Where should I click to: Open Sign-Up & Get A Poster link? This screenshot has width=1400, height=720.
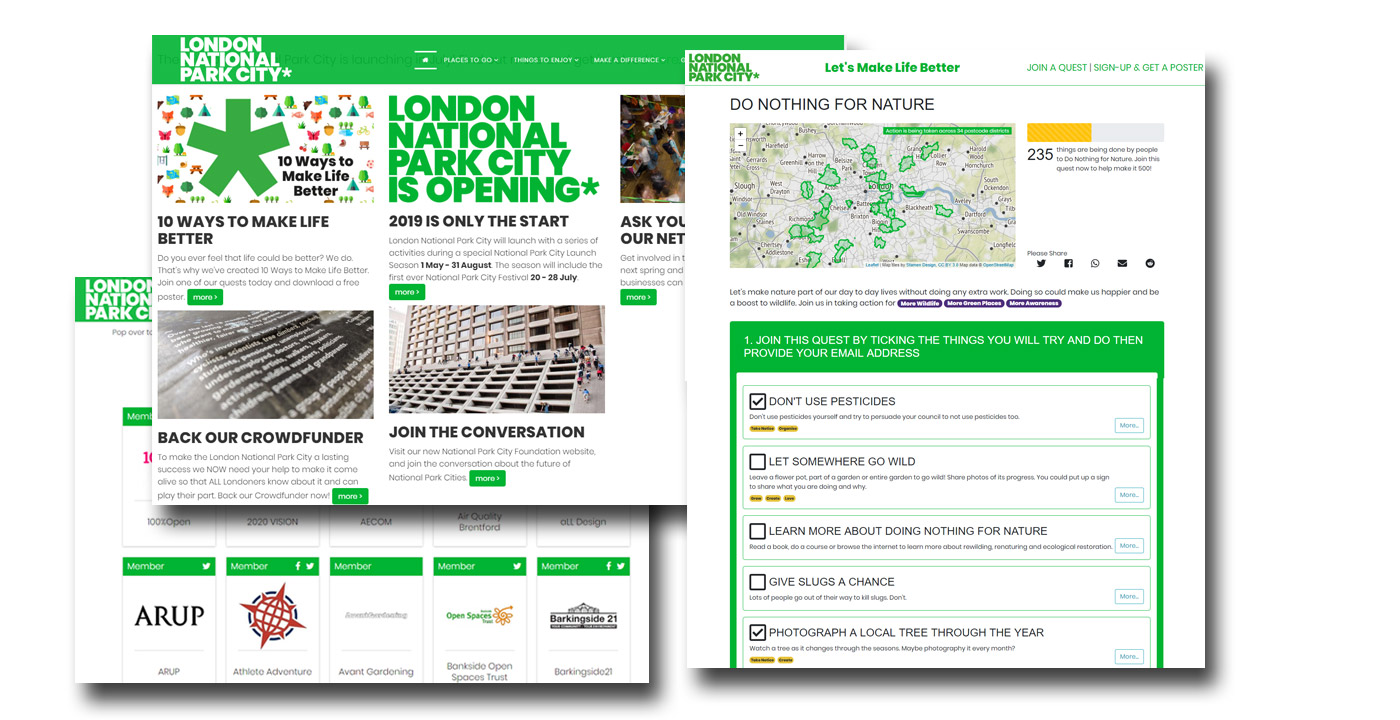point(1148,68)
